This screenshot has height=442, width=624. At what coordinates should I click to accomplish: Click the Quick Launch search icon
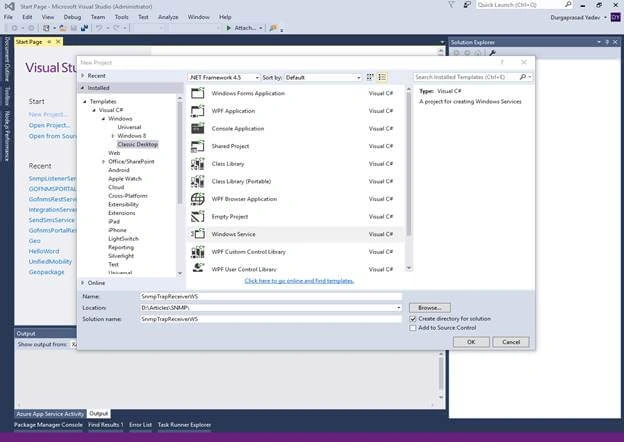568,5
